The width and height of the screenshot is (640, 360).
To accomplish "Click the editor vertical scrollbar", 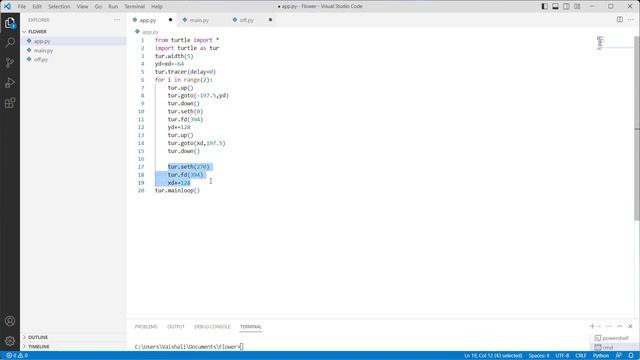I will pyautogui.click(x=637, y=129).
